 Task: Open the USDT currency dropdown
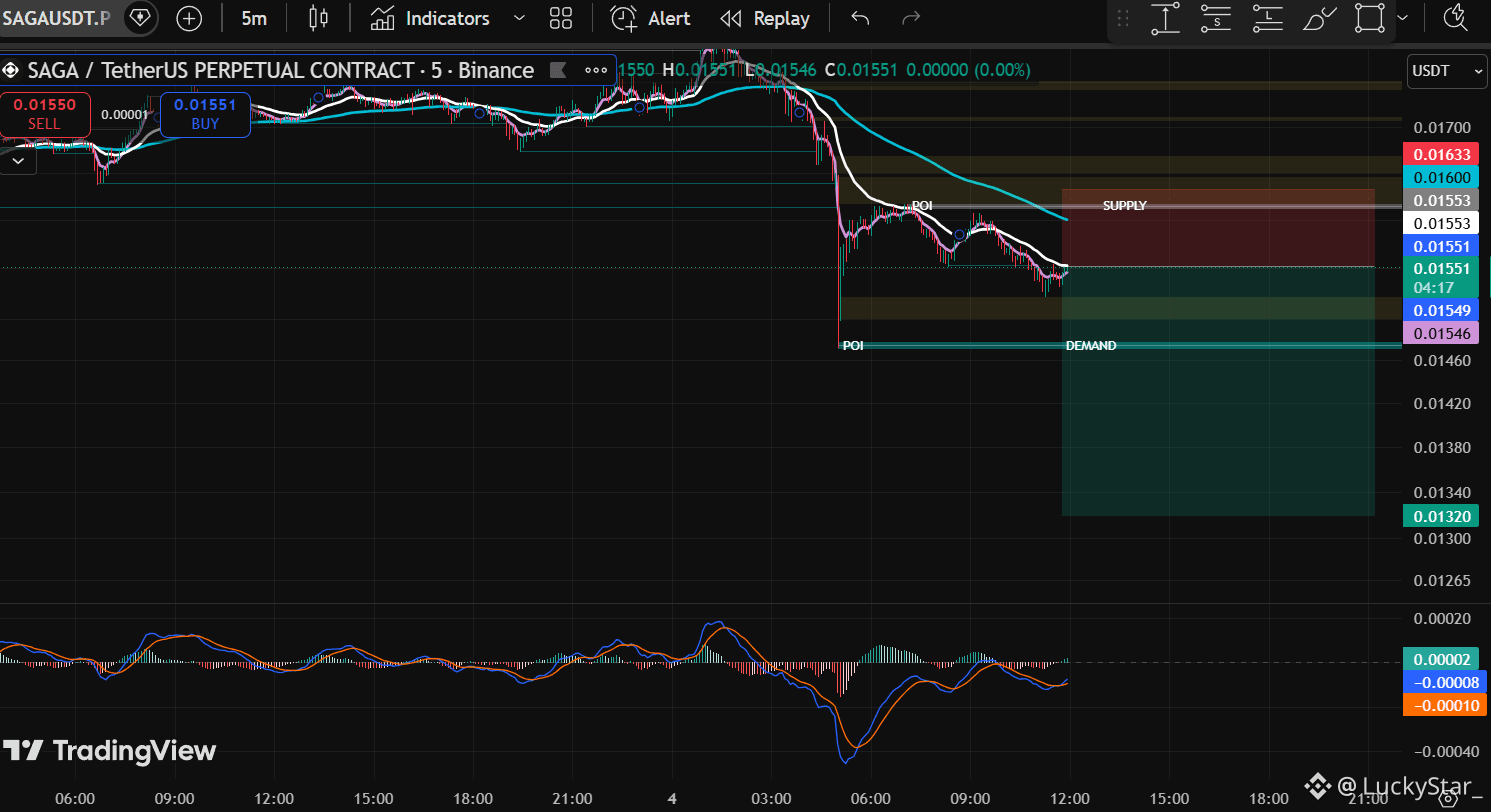1447,71
